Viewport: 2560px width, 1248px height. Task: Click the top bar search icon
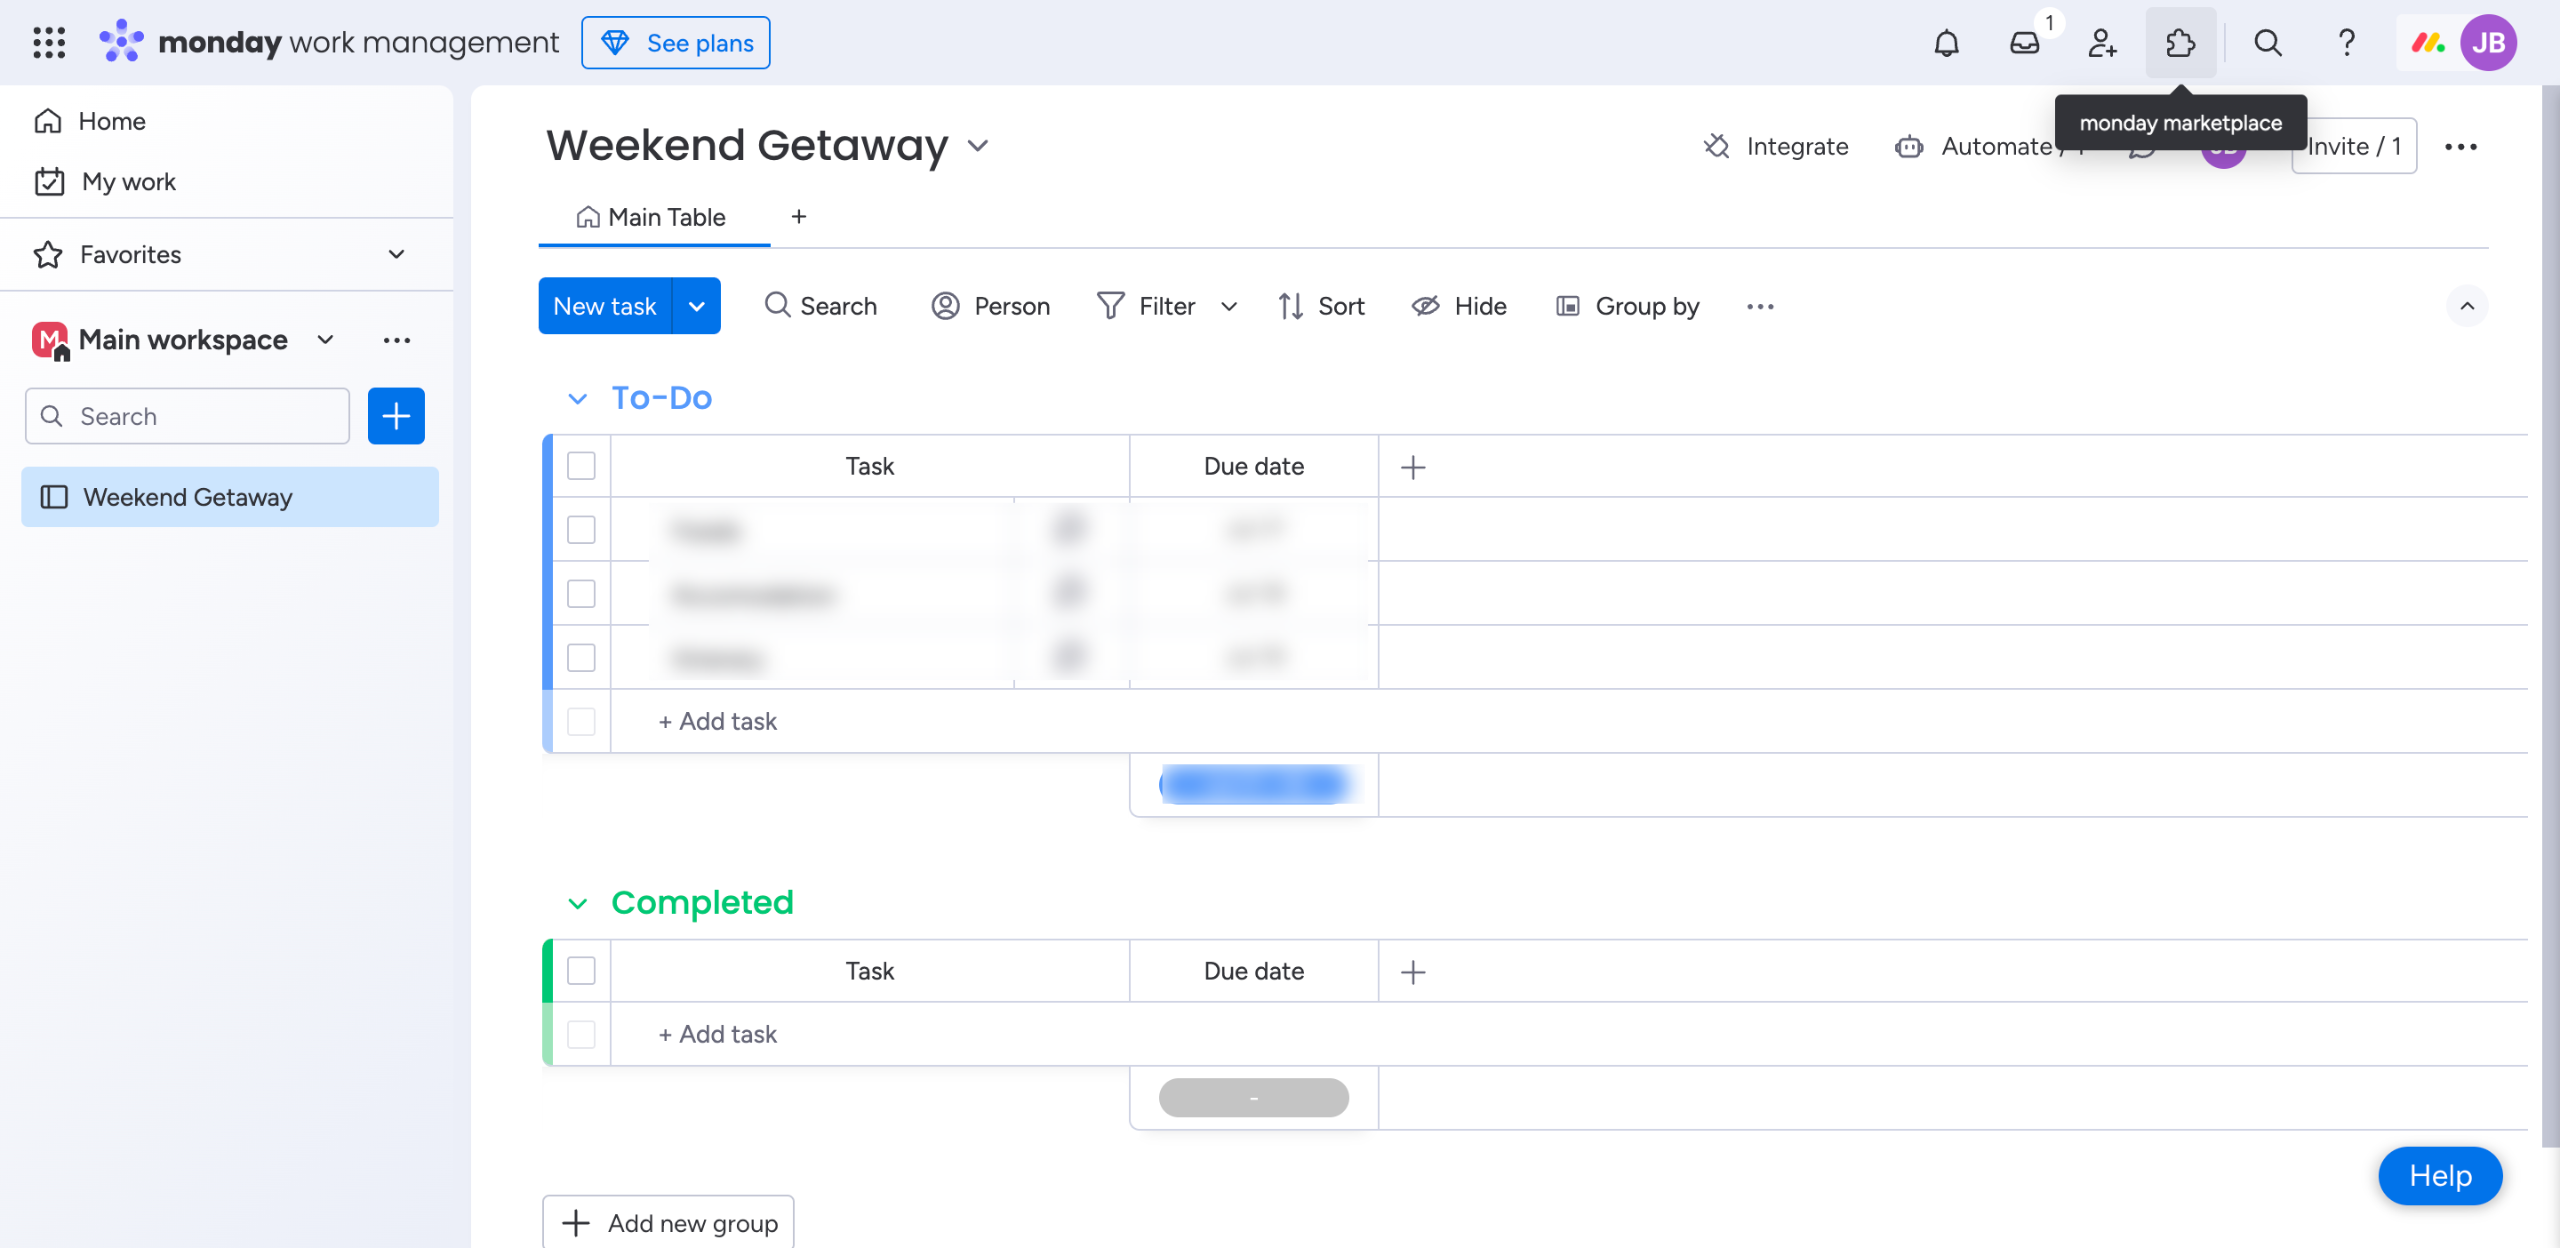pos(2267,43)
